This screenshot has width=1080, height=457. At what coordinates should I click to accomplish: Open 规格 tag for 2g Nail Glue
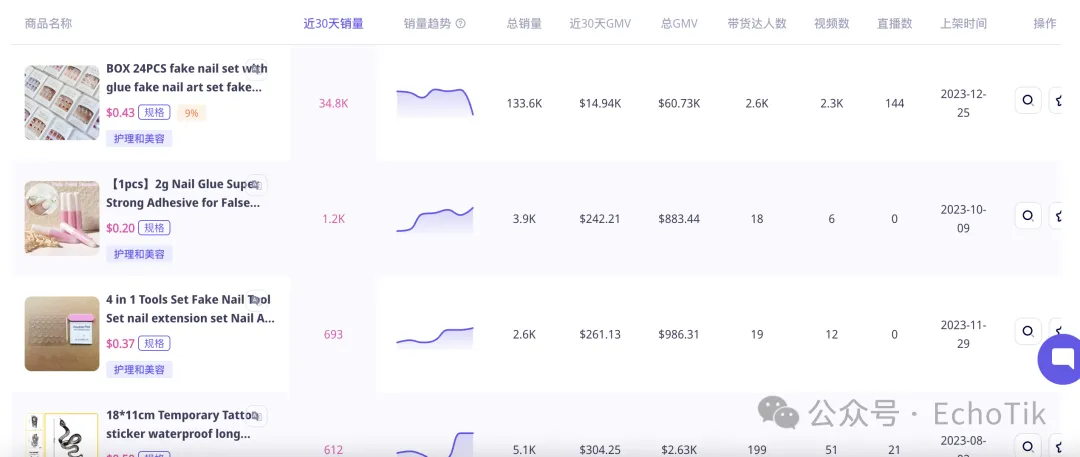coord(154,228)
